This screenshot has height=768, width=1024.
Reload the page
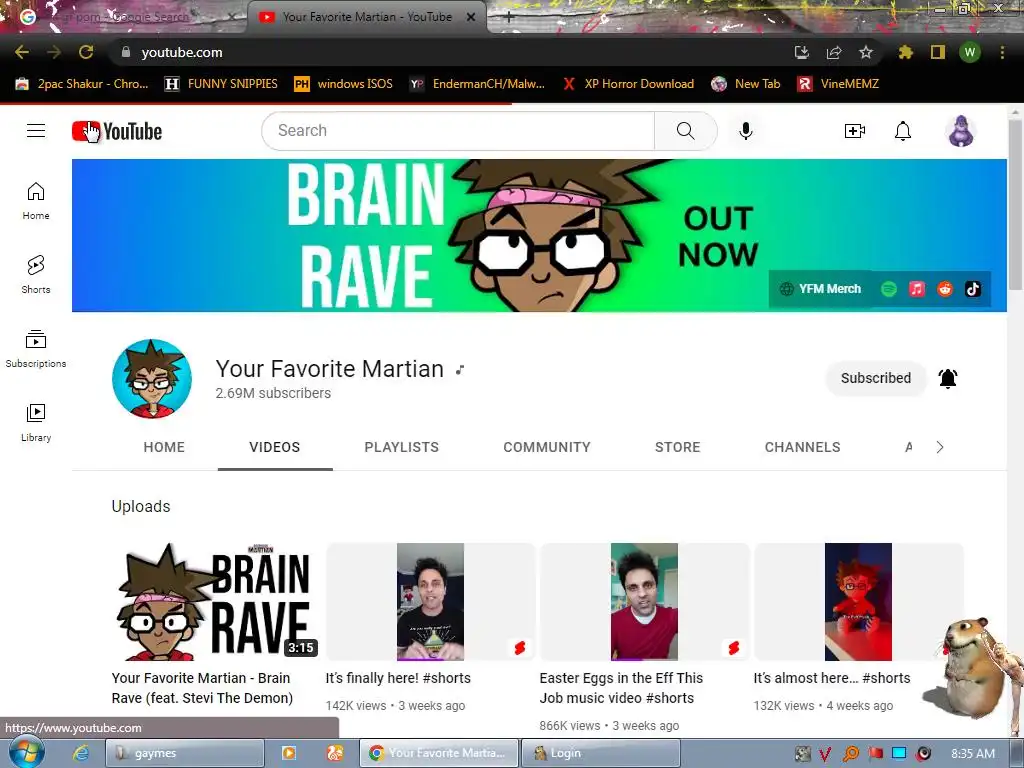(86, 52)
